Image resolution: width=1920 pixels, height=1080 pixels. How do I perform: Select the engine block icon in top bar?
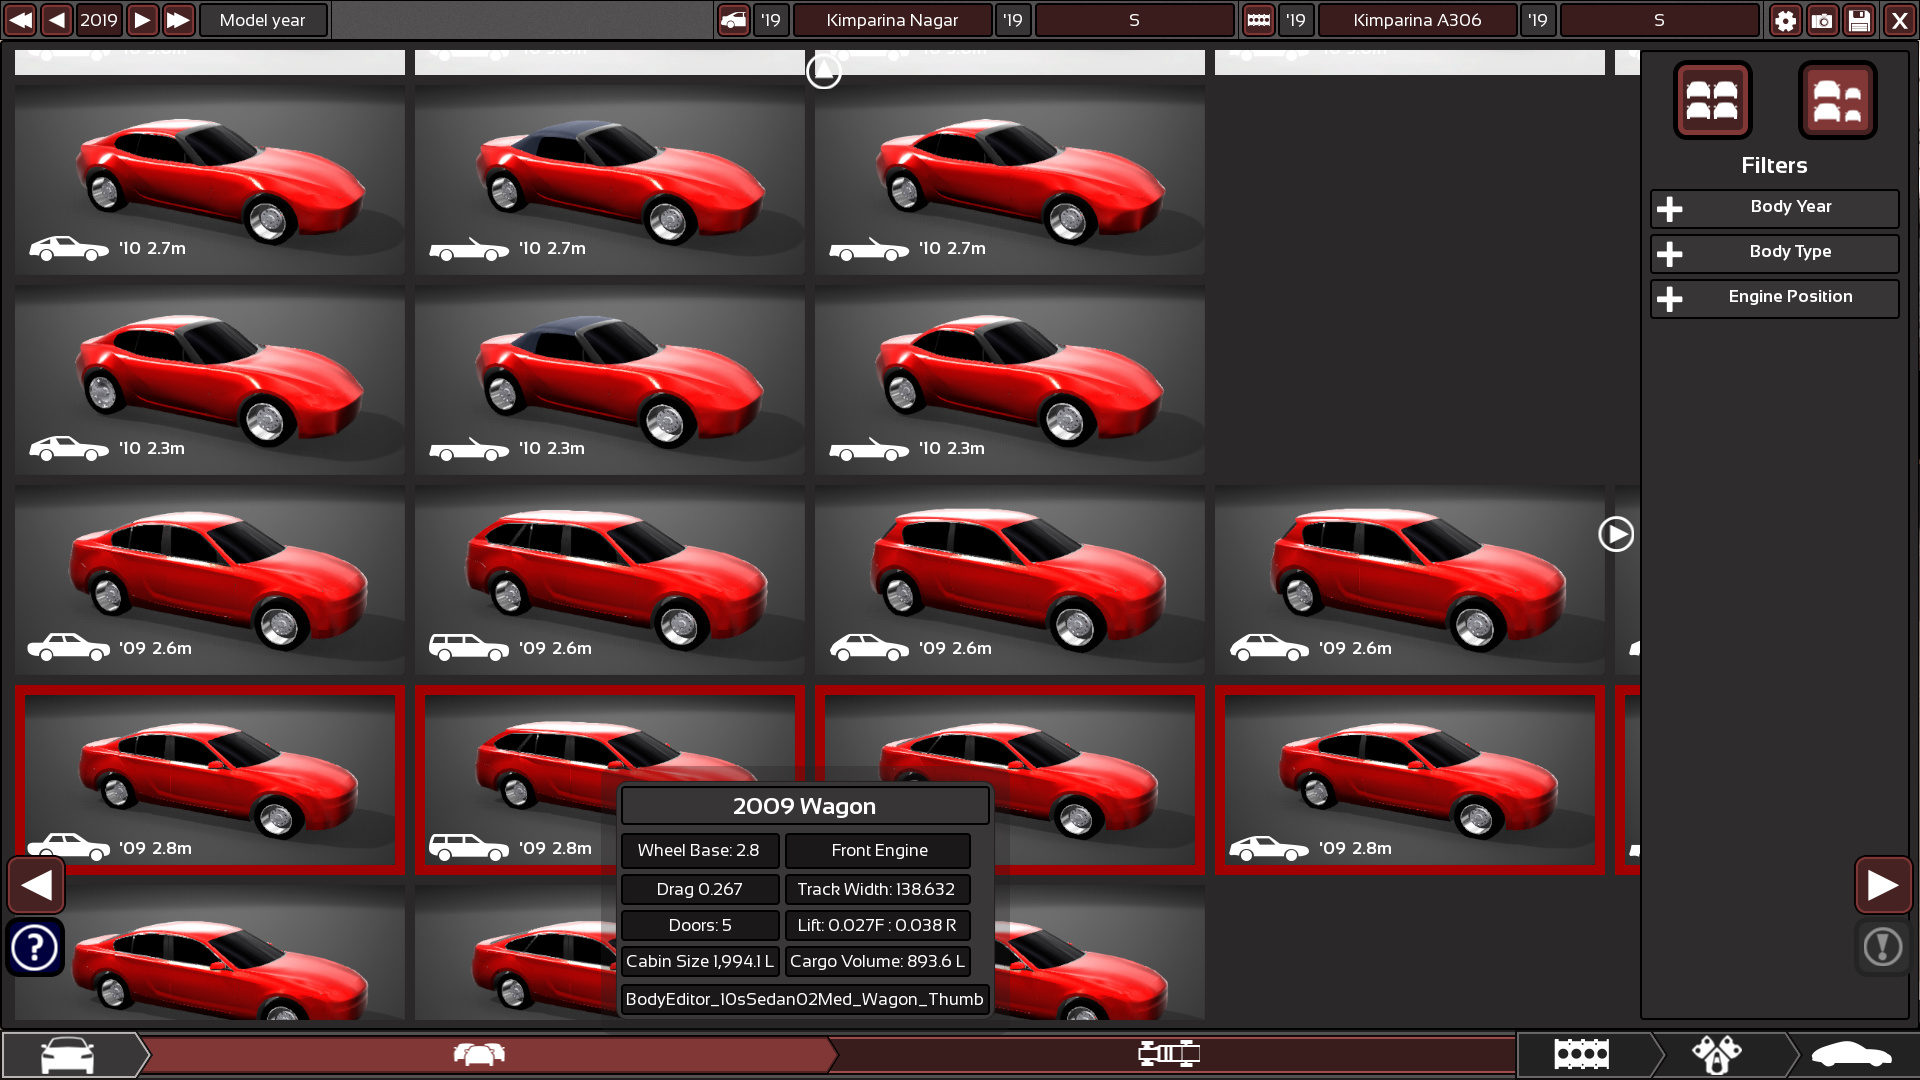point(1258,20)
